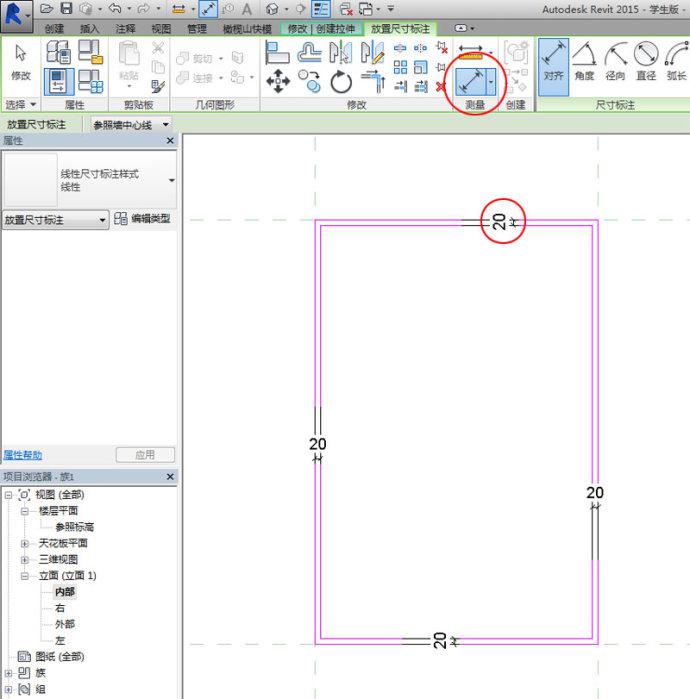Click the Rotate tool in Modify panel
The height and width of the screenshot is (699, 690).
(341, 82)
